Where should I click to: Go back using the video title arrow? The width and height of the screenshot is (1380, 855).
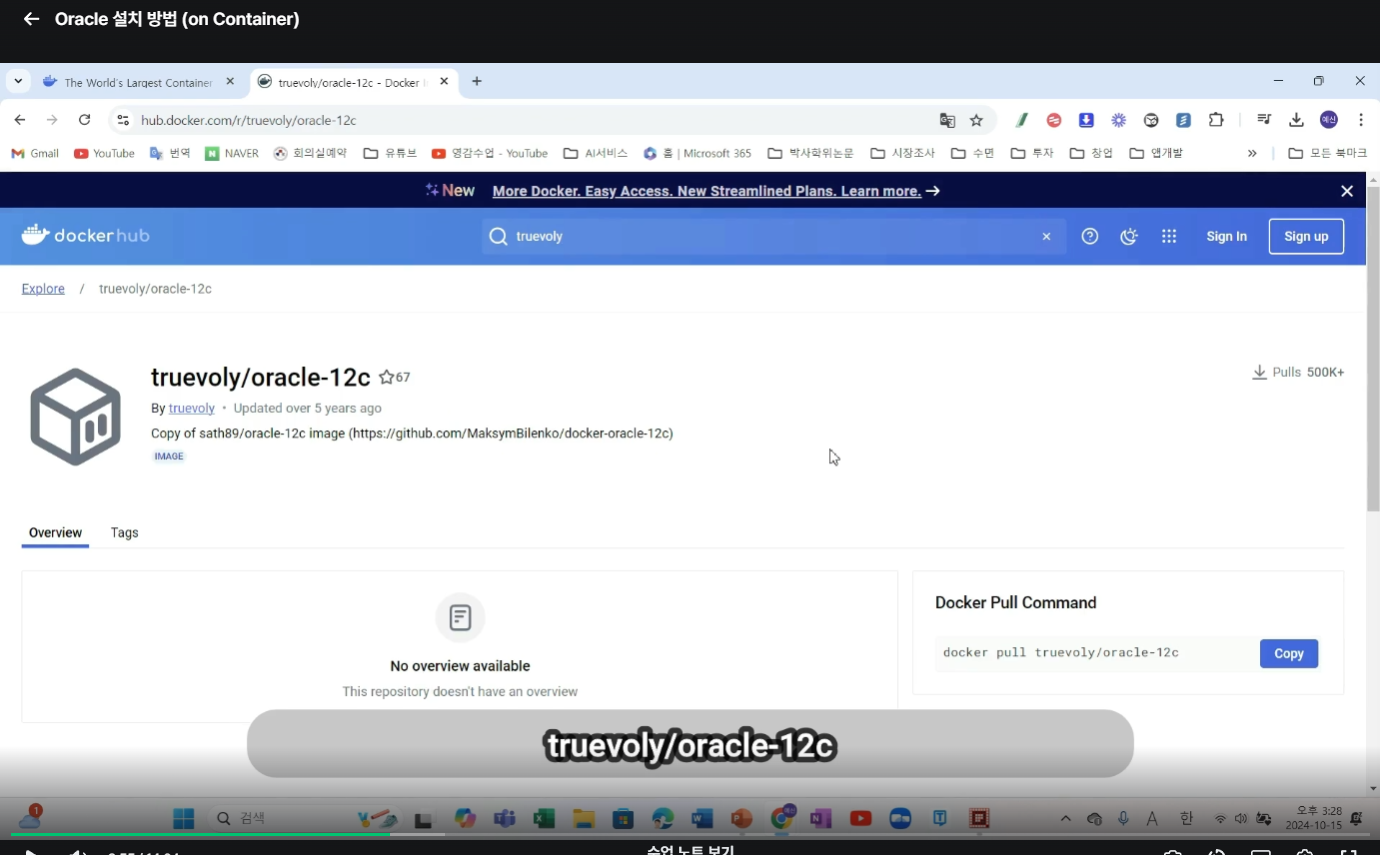(31, 19)
